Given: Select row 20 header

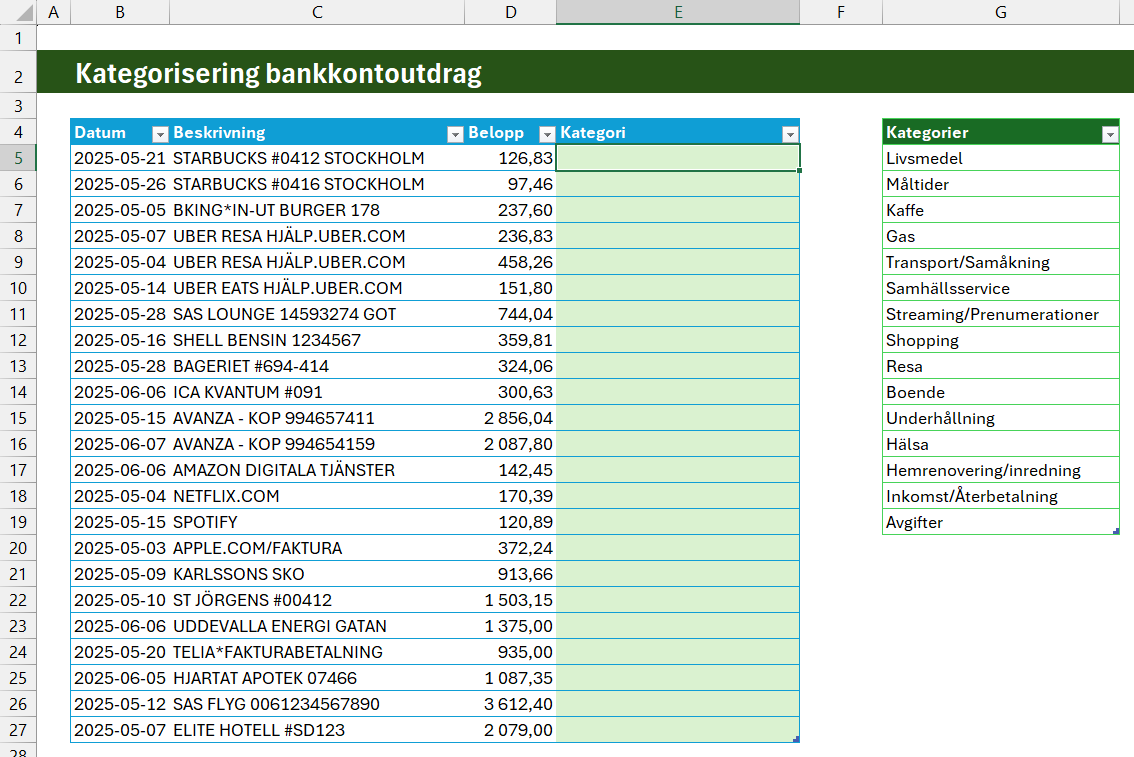Looking at the screenshot, I should click(18, 548).
